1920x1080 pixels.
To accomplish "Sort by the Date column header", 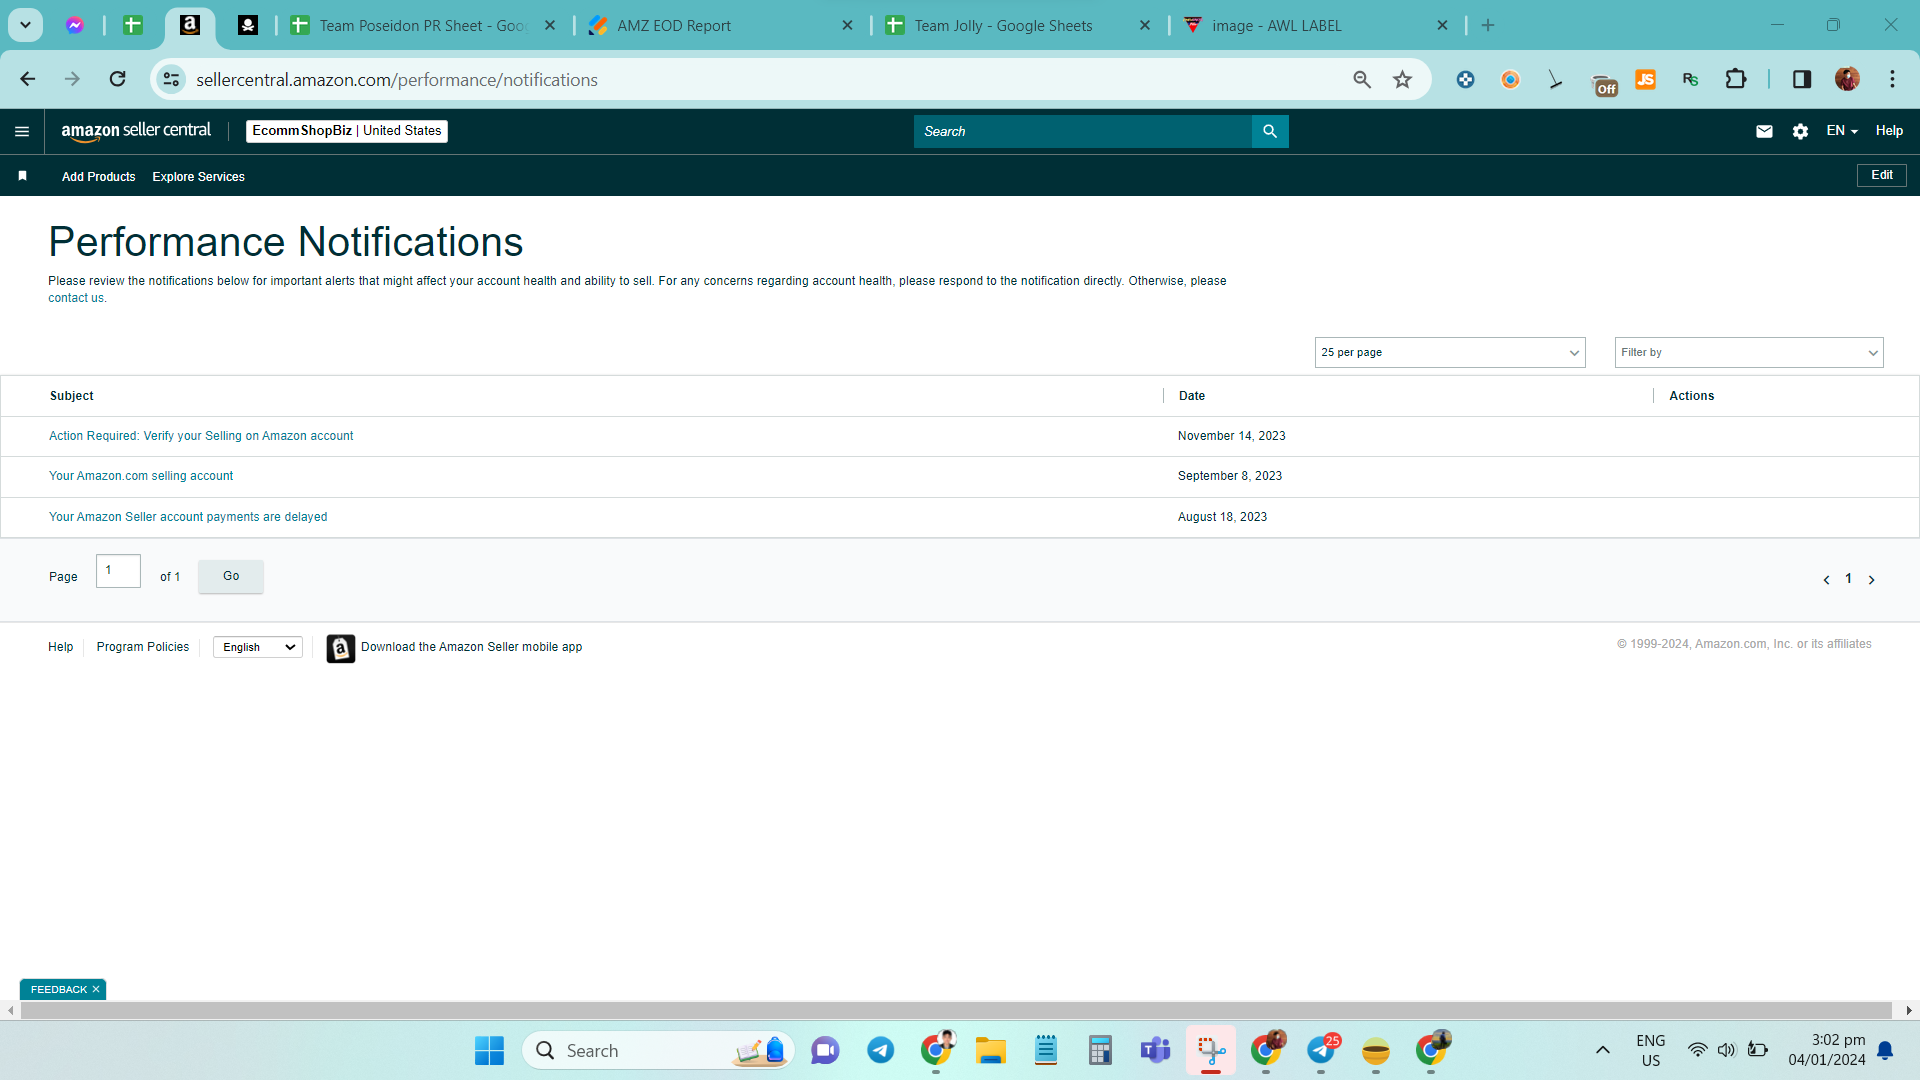I will click(x=1192, y=396).
